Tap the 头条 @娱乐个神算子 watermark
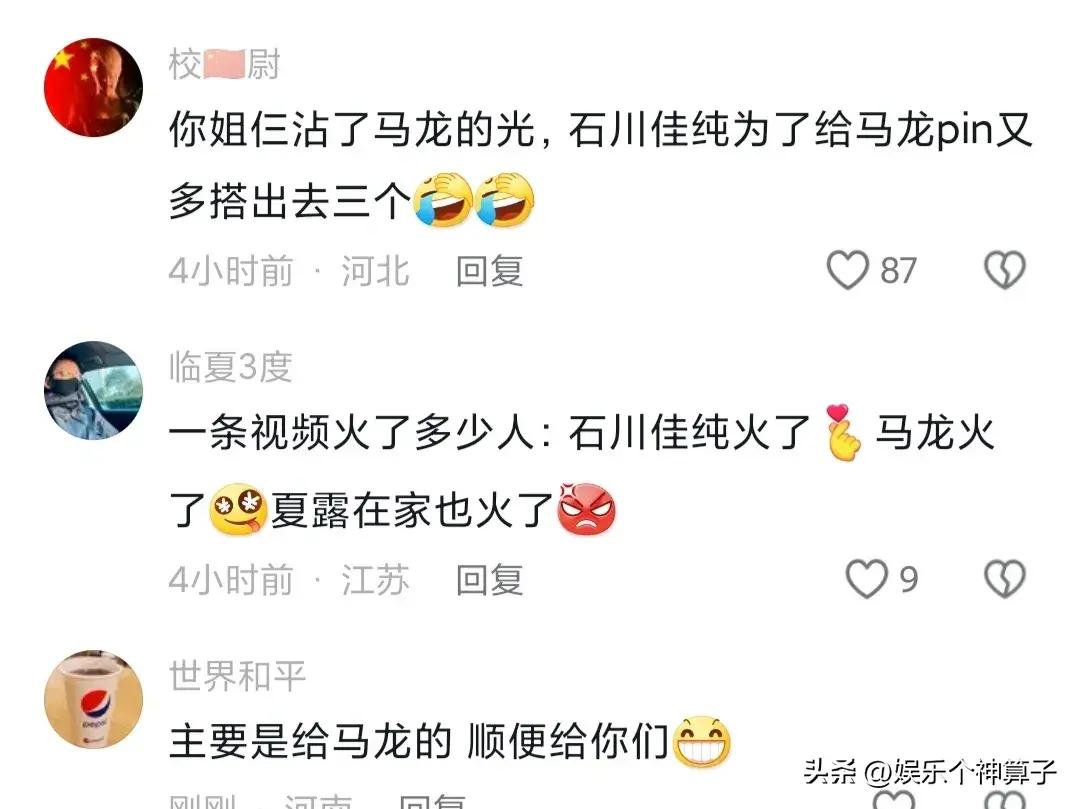 (930, 771)
